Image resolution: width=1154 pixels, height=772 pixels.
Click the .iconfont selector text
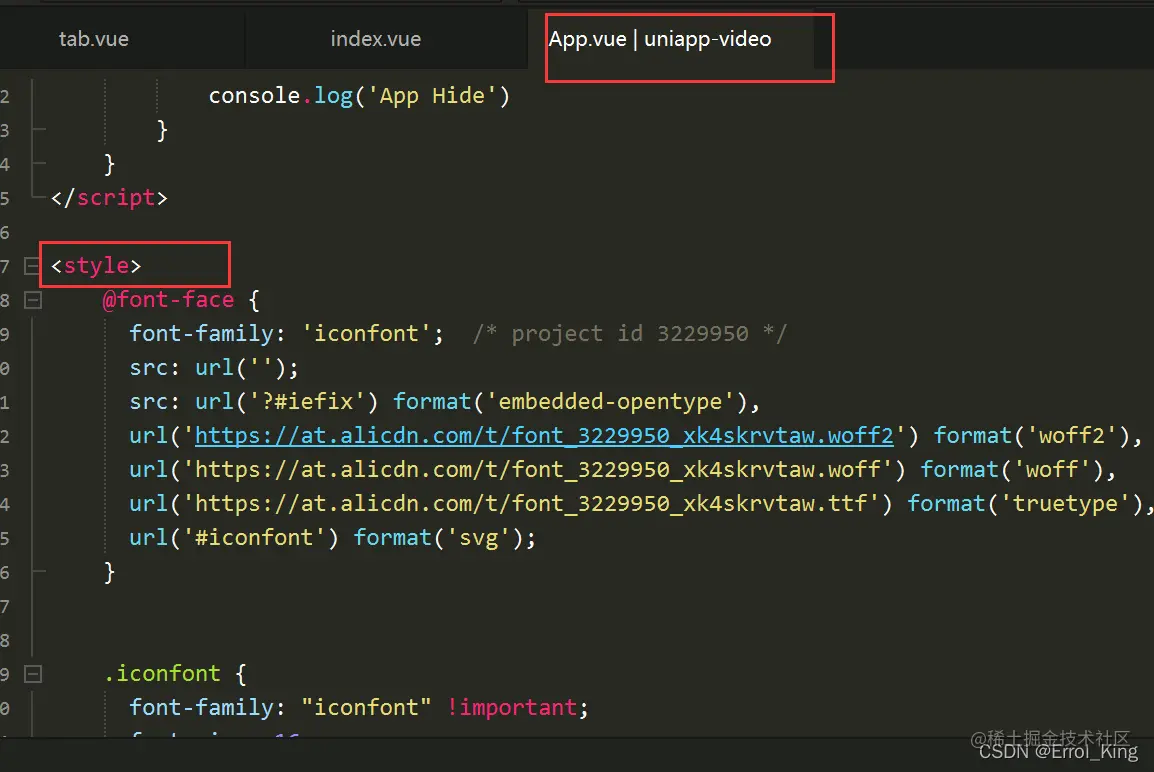162,673
